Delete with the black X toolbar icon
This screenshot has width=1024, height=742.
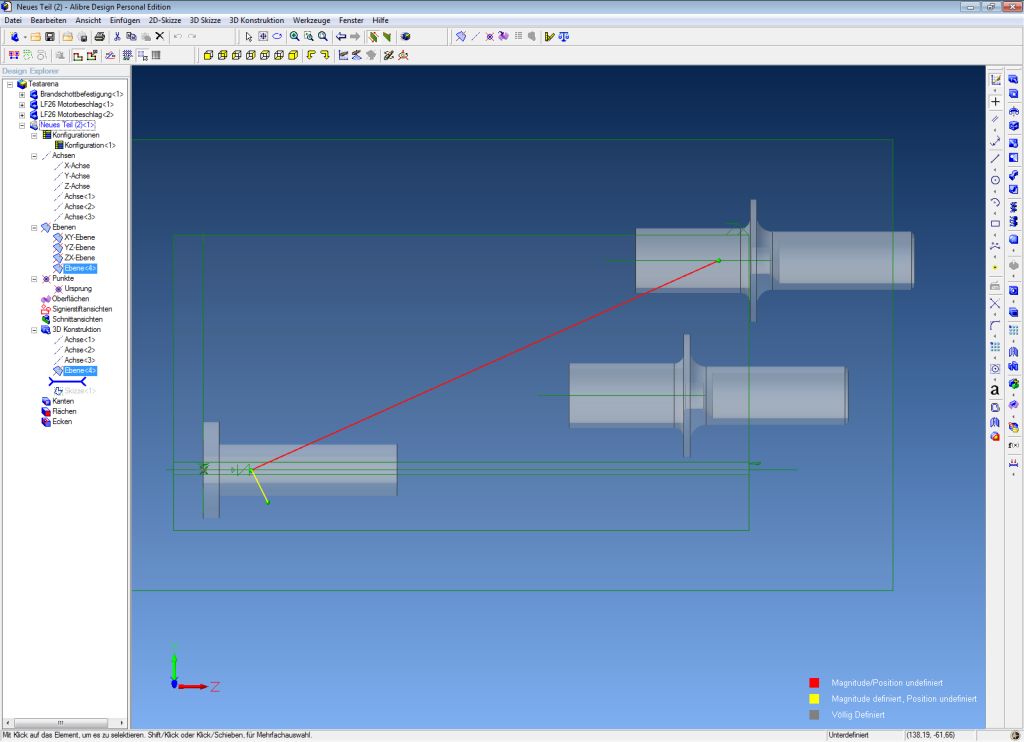click(x=159, y=37)
